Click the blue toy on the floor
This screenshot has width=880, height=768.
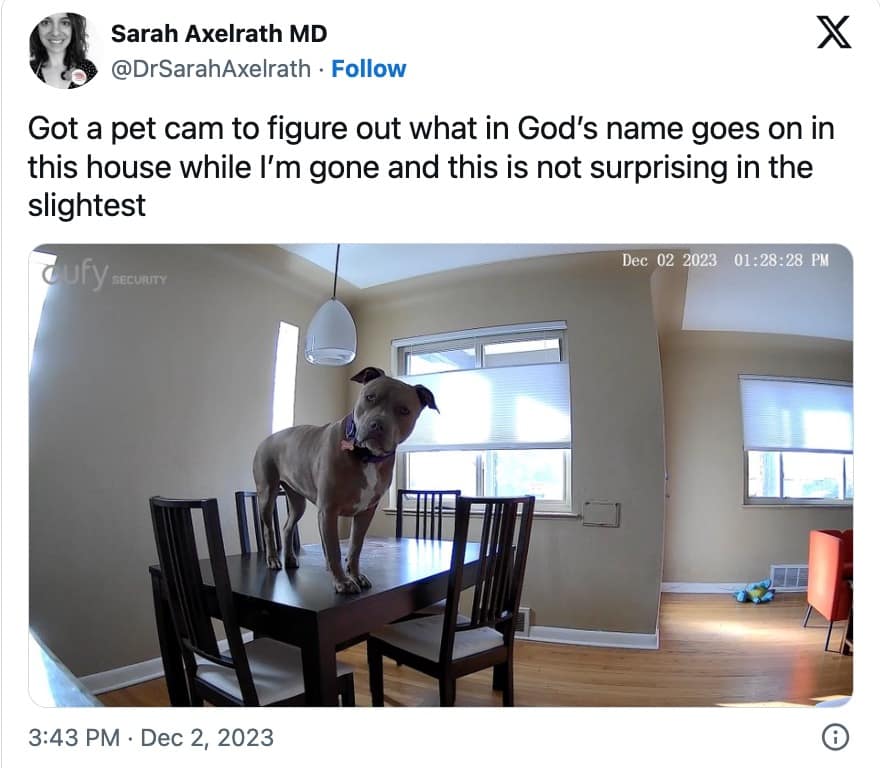click(755, 591)
